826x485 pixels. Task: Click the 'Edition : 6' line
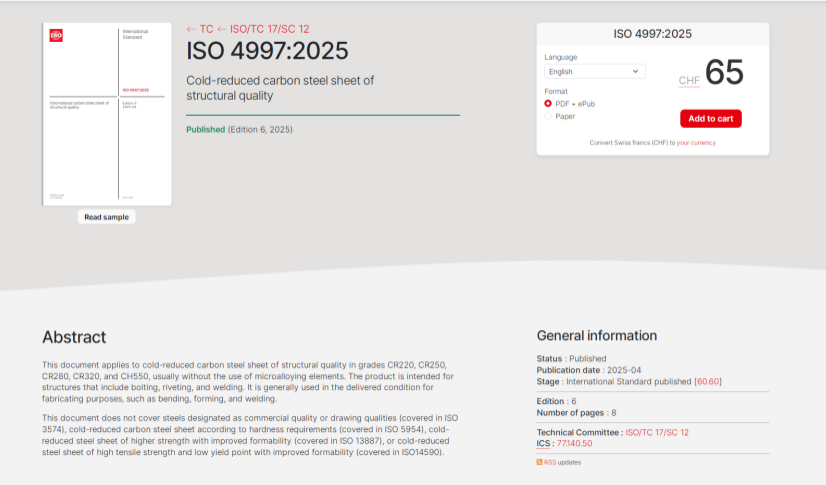556,401
